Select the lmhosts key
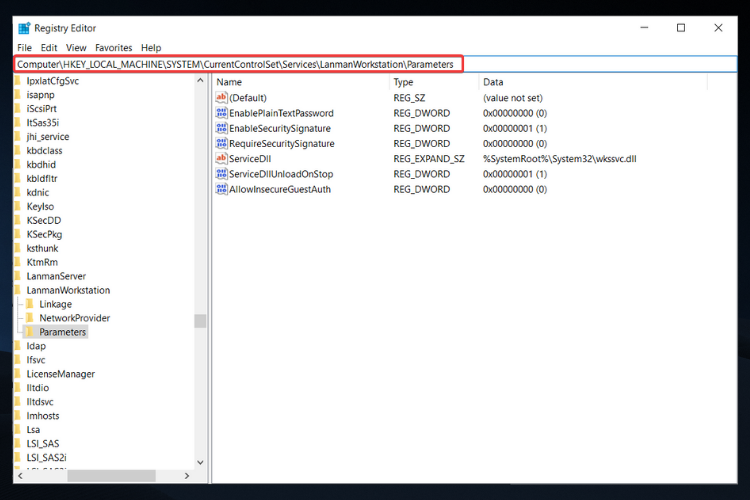The width and height of the screenshot is (750, 500). point(43,416)
